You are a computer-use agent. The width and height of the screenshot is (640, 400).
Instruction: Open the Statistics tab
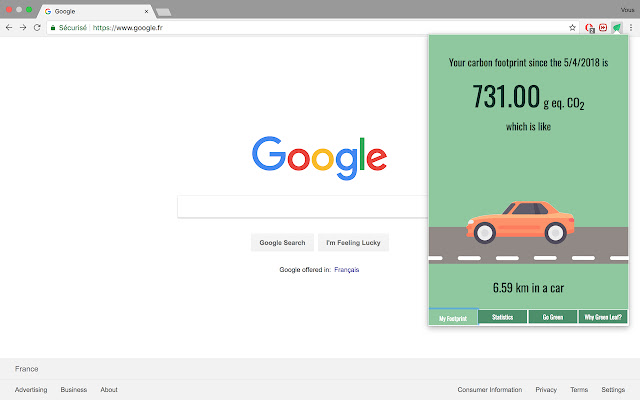click(502, 317)
